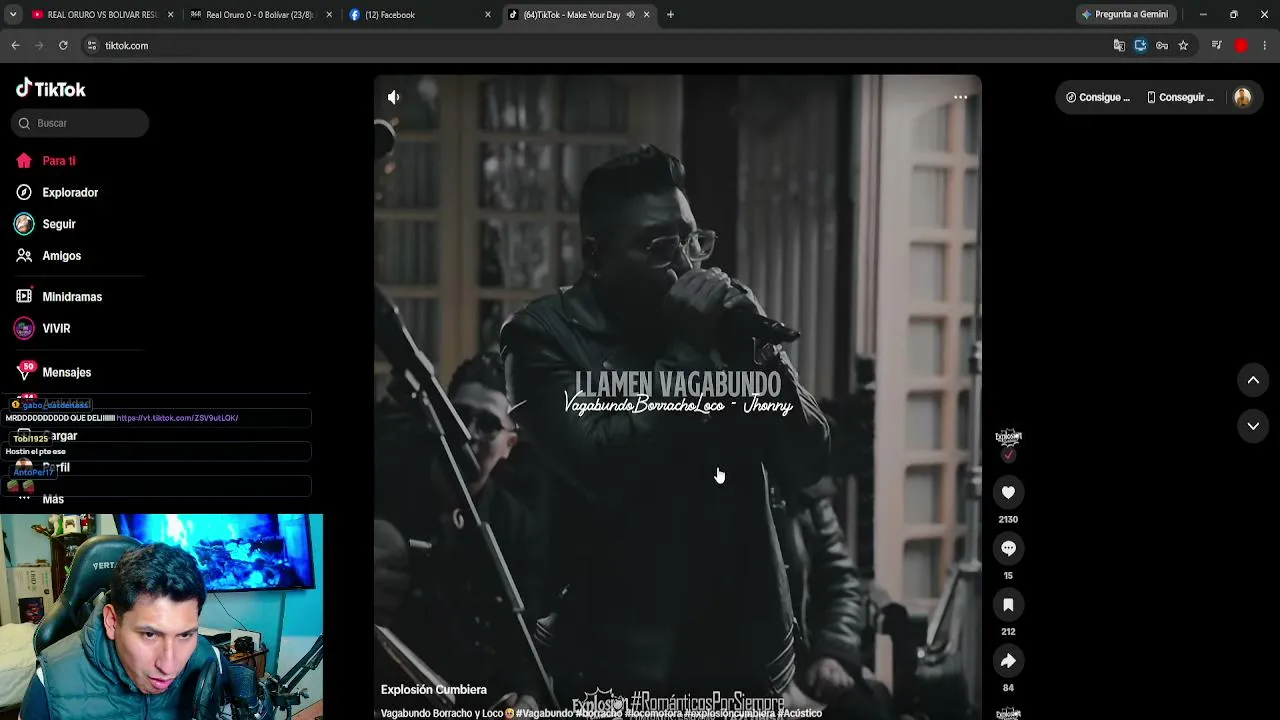The image size is (1280, 720).
Task: Close the TikTok browser tab
Action: [647, 15]
